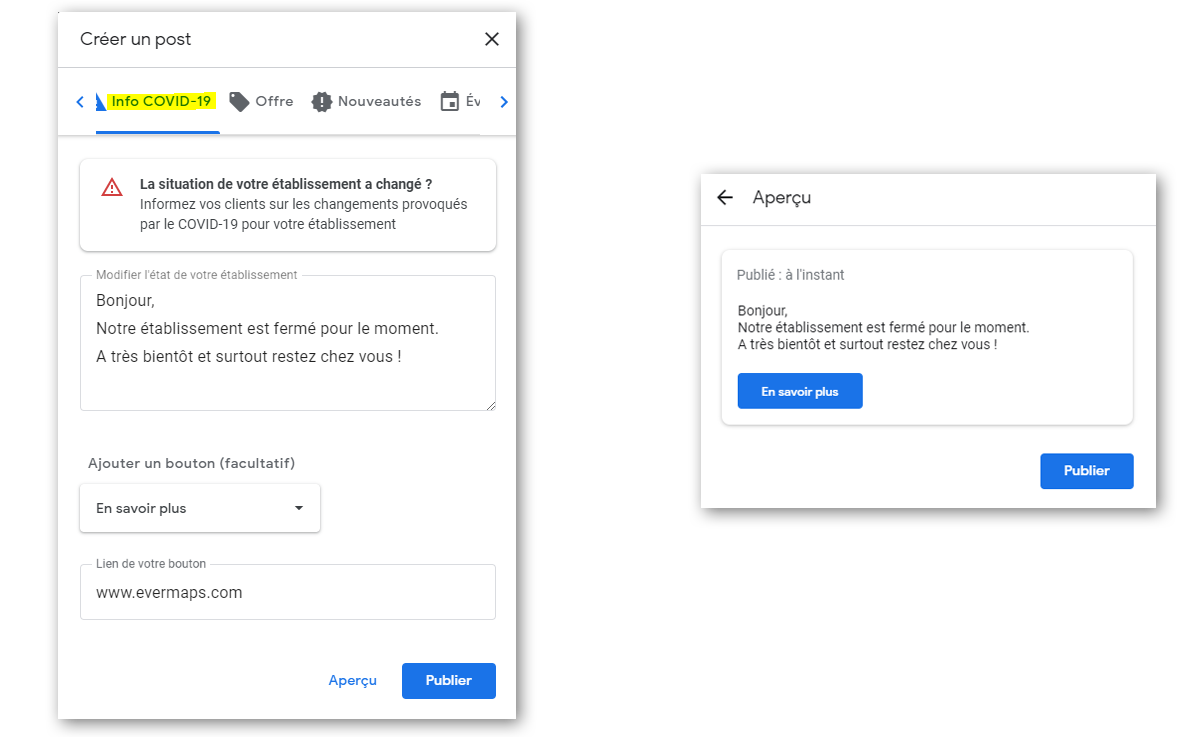
Task: Click Publier in the Créer un post dialog
Action: tap(449, 680)
